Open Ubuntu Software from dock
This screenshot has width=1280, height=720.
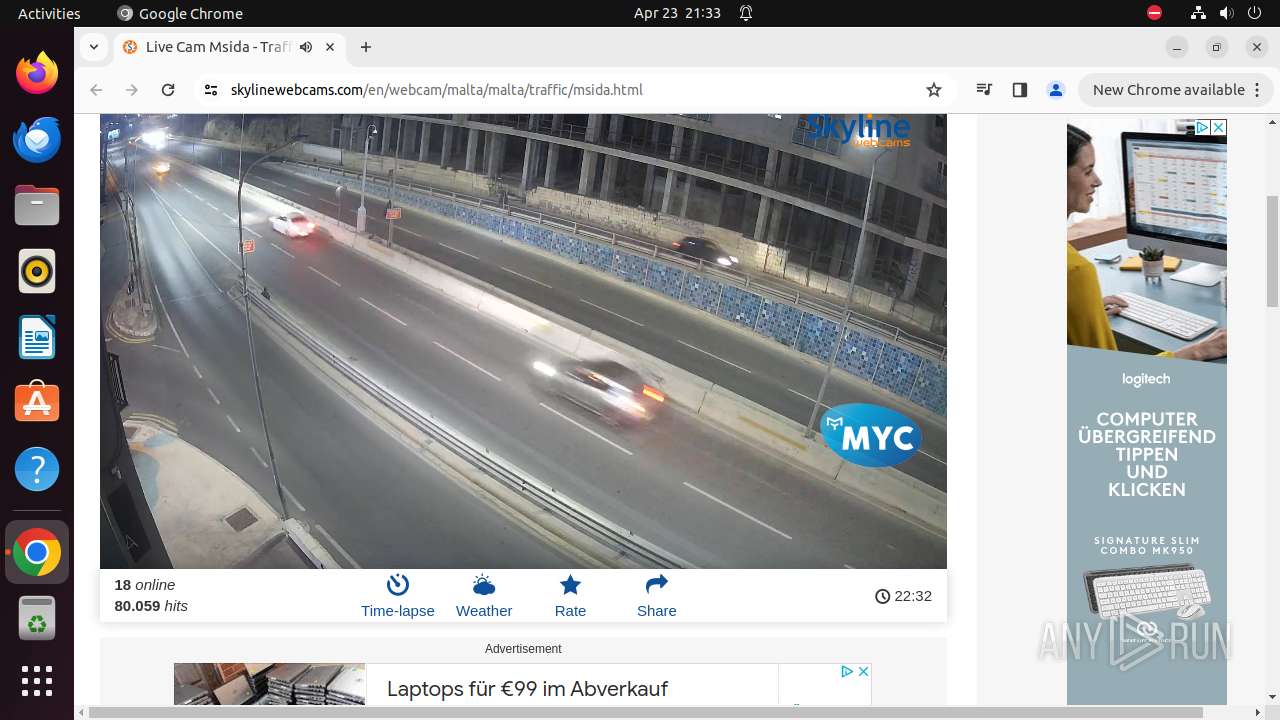[x=37, y=403]
